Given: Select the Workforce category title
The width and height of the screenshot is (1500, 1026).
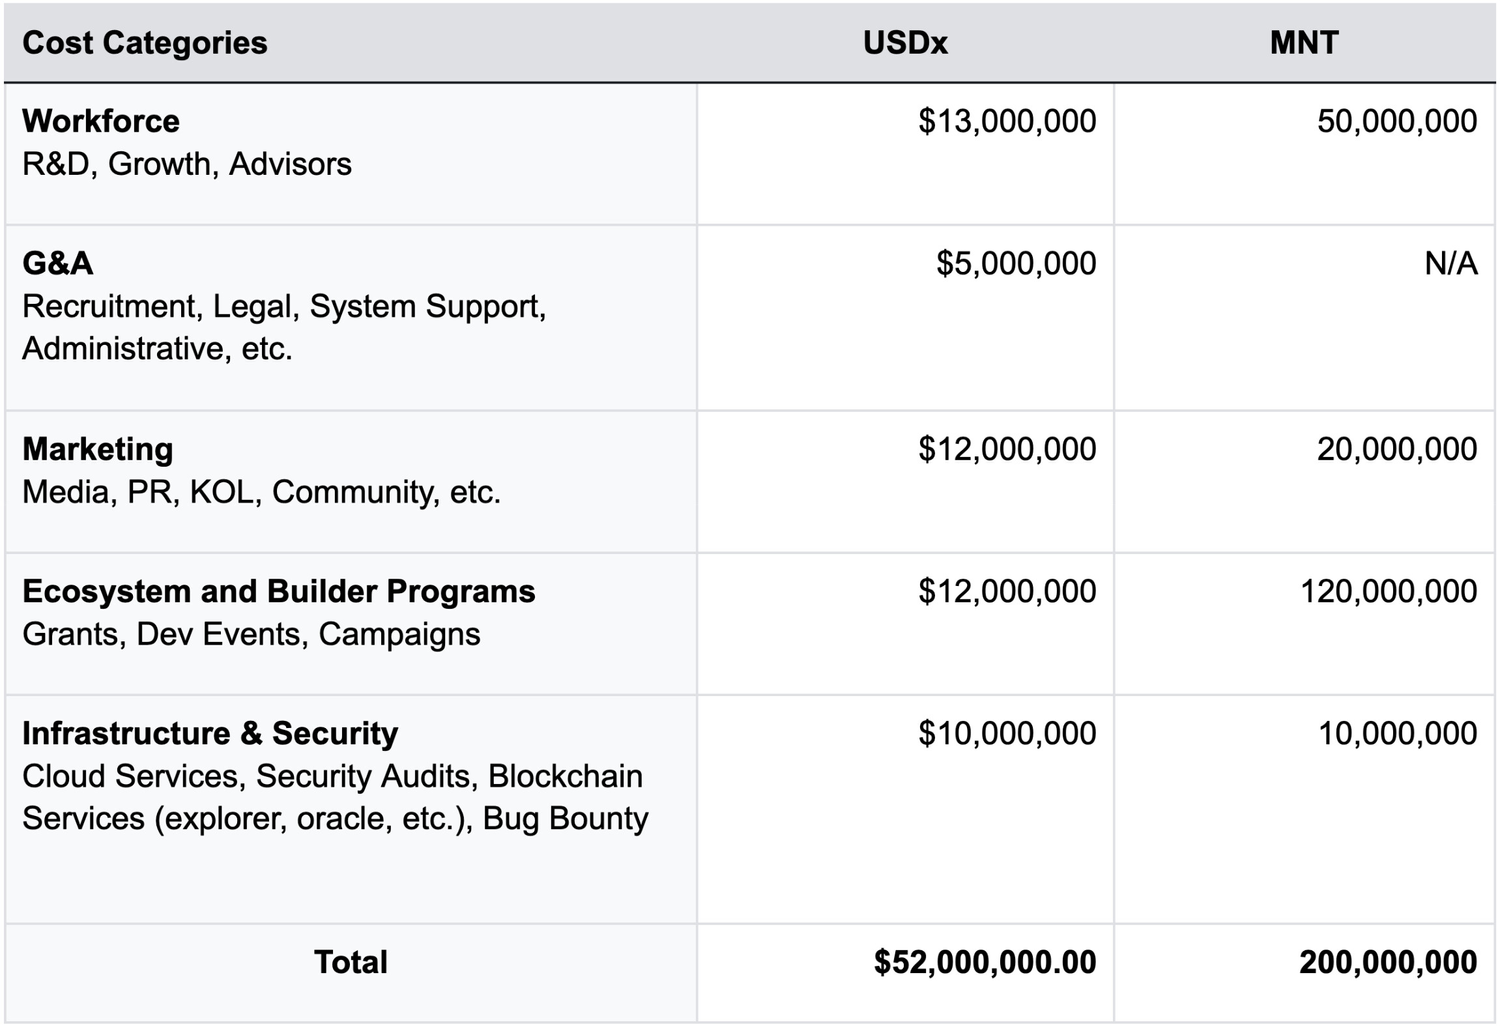Looking at the screenshot, I should (x=101, y=121).
